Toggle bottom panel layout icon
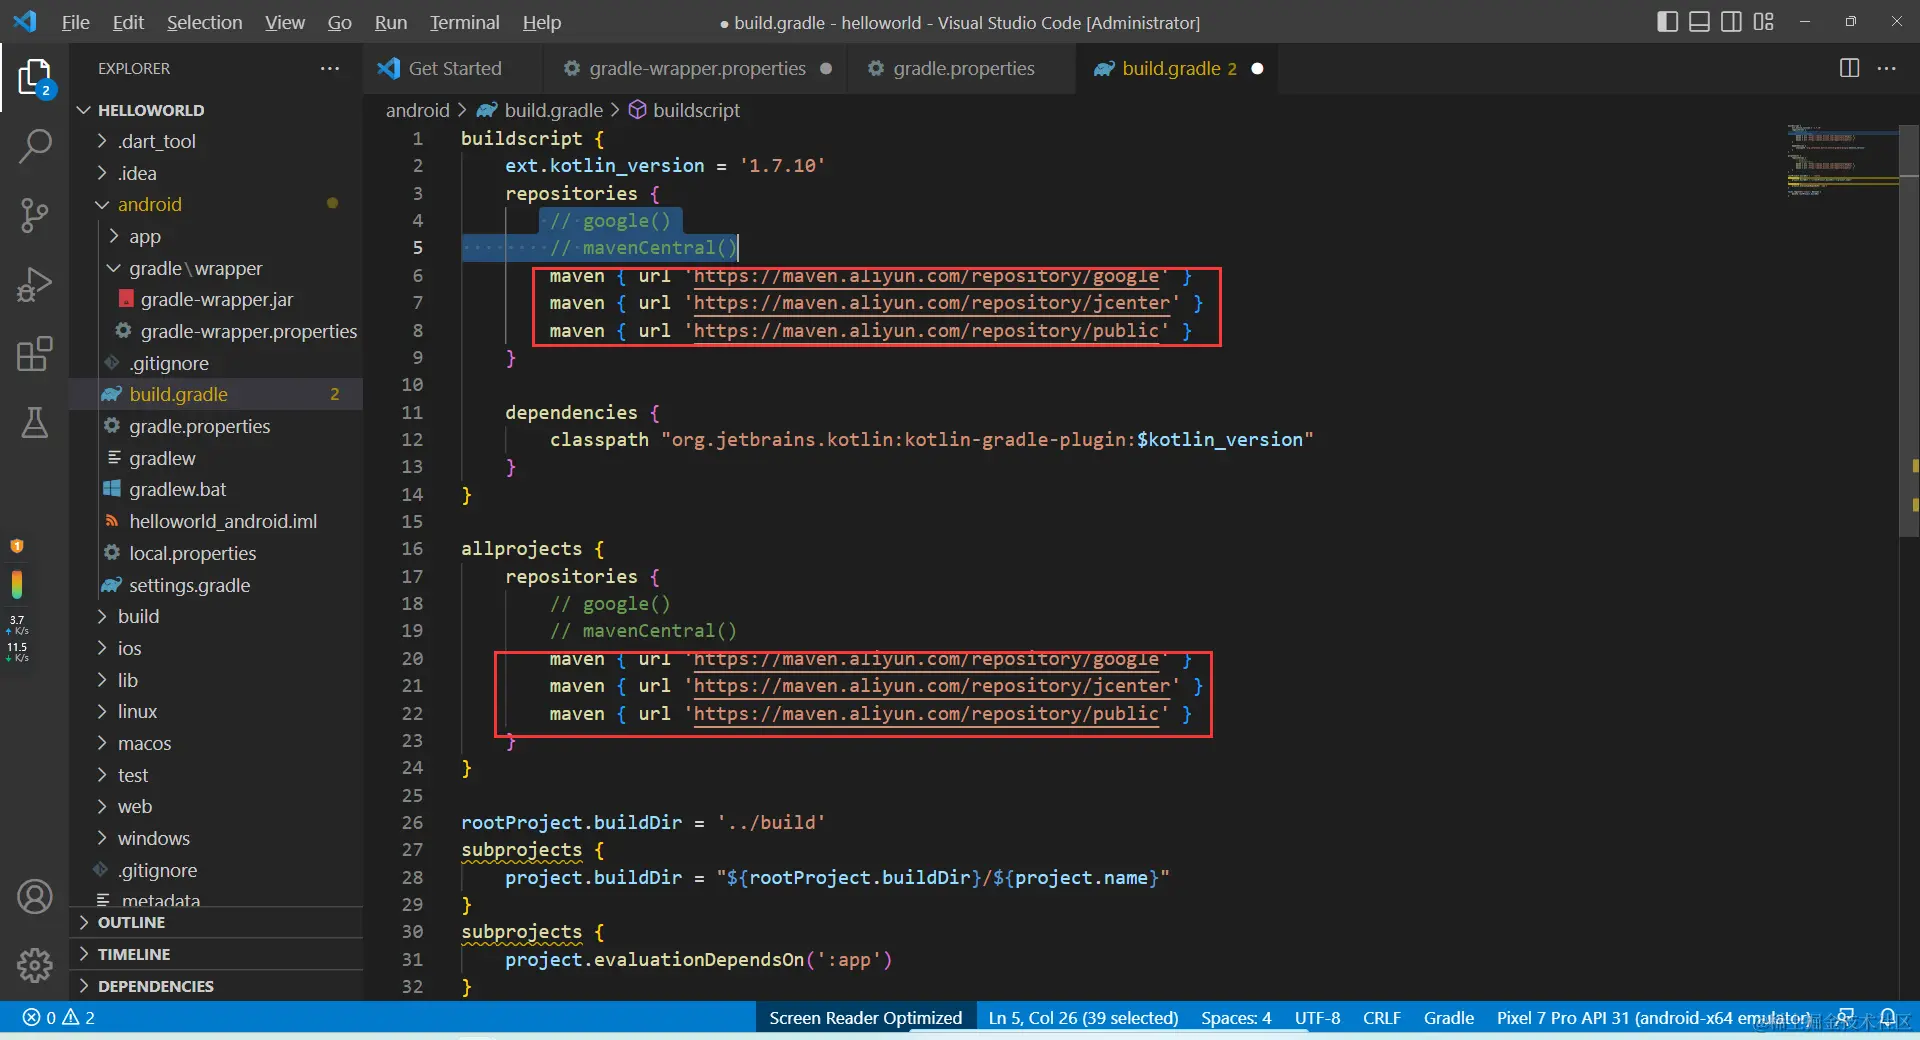Image resolution: width=1920 pixels, height=1040 pixels. pos(1699,22)
